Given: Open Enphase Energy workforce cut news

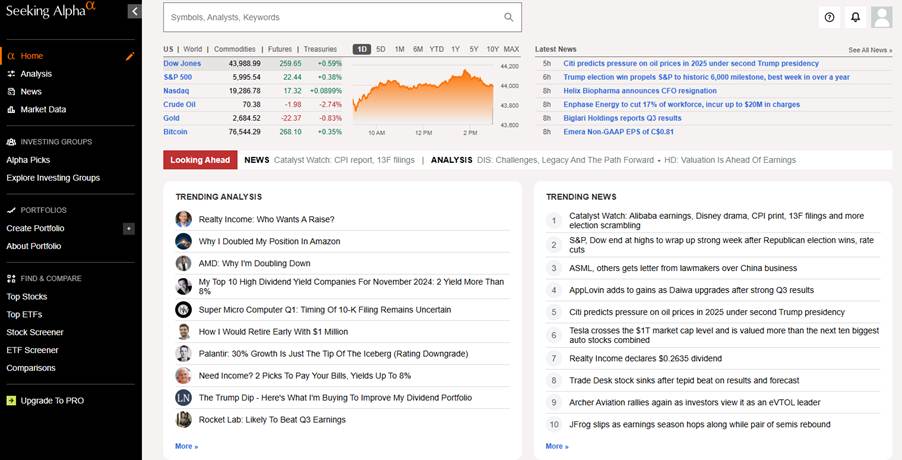Looking at the screenshot, I should point(682,105).
